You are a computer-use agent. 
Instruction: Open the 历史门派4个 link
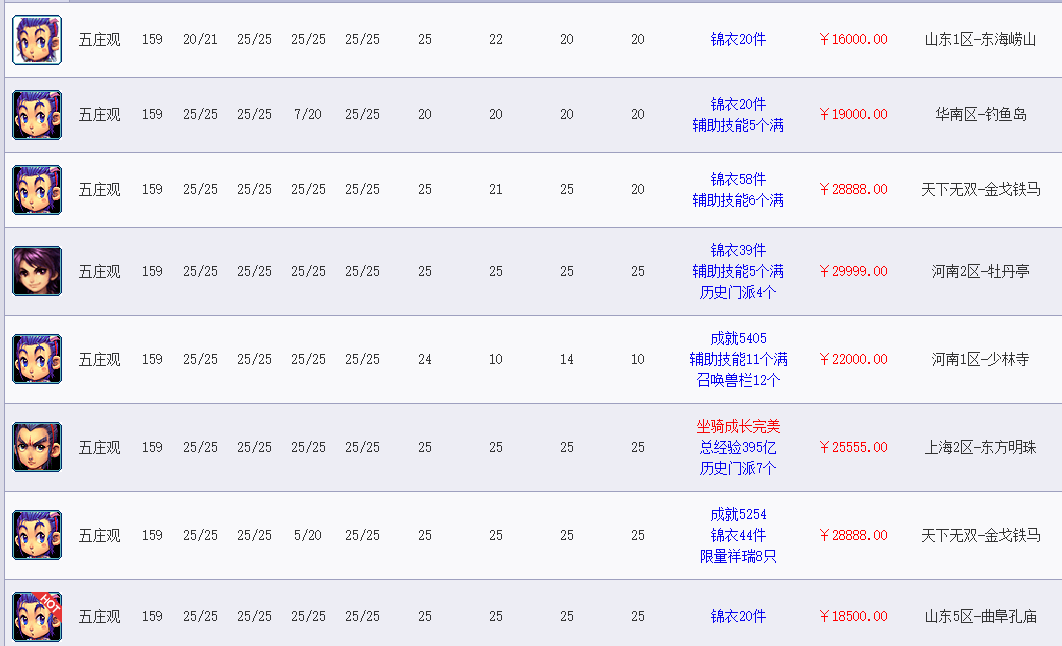pos(738,292)
